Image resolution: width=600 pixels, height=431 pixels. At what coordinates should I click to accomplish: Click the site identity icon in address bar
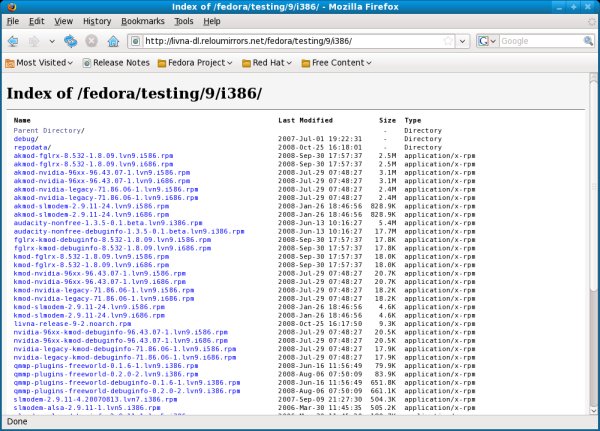[x=135, y=41]
